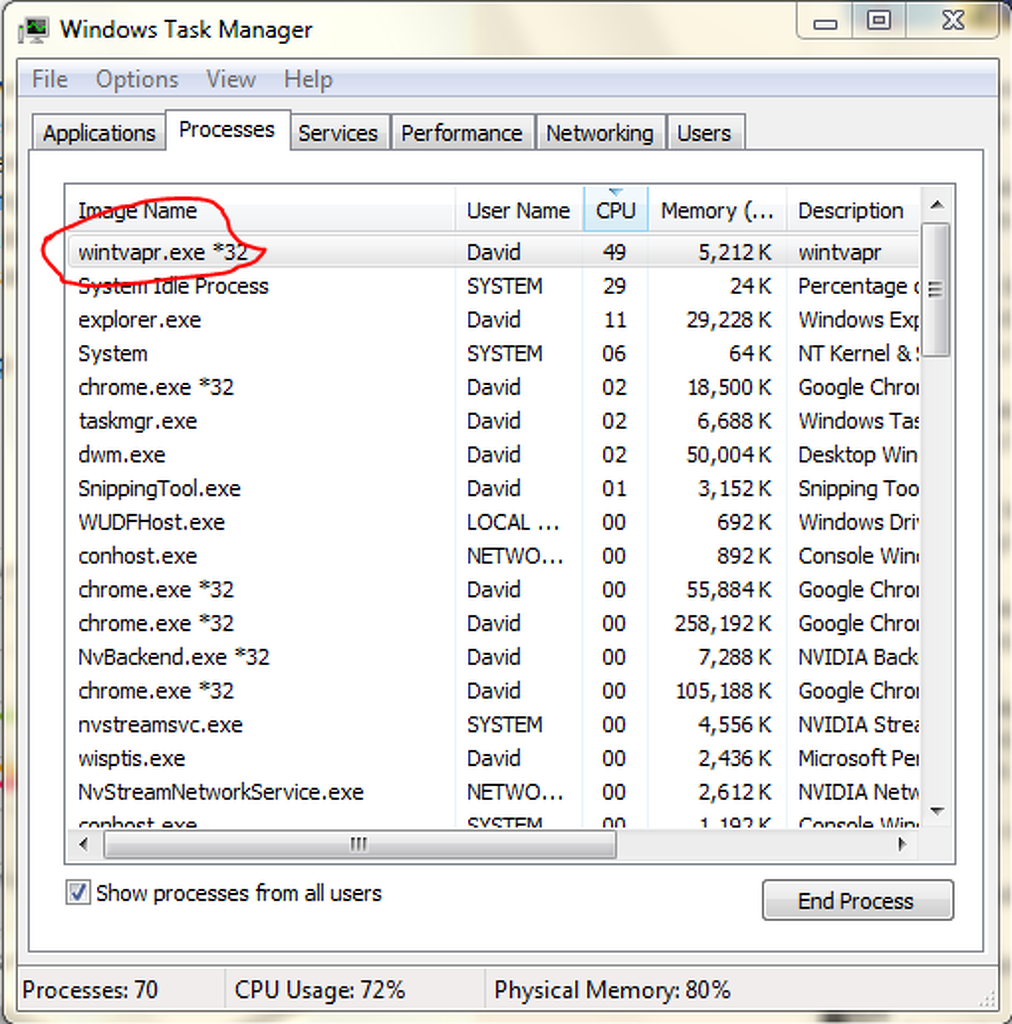Click the 50,004 K memory value
Viewport: 1012px width, 1024px height.
729,455
